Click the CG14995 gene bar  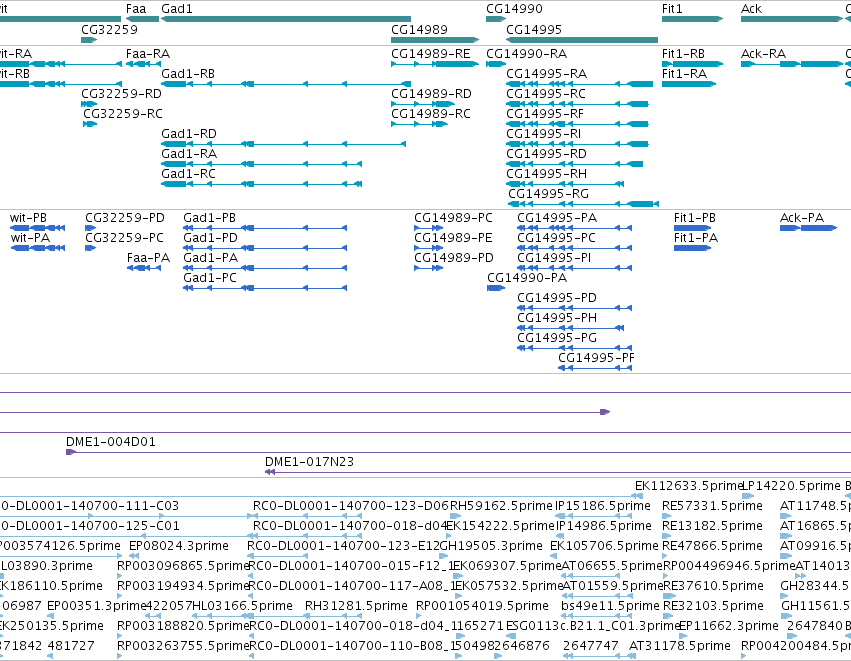coord(582,40)
